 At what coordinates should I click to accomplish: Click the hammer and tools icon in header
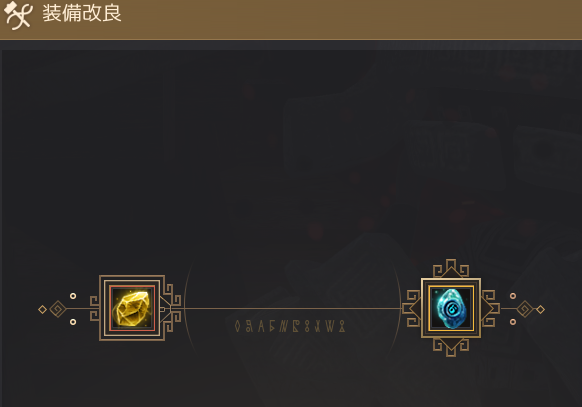pyautogui.click(x=16, y=15)
